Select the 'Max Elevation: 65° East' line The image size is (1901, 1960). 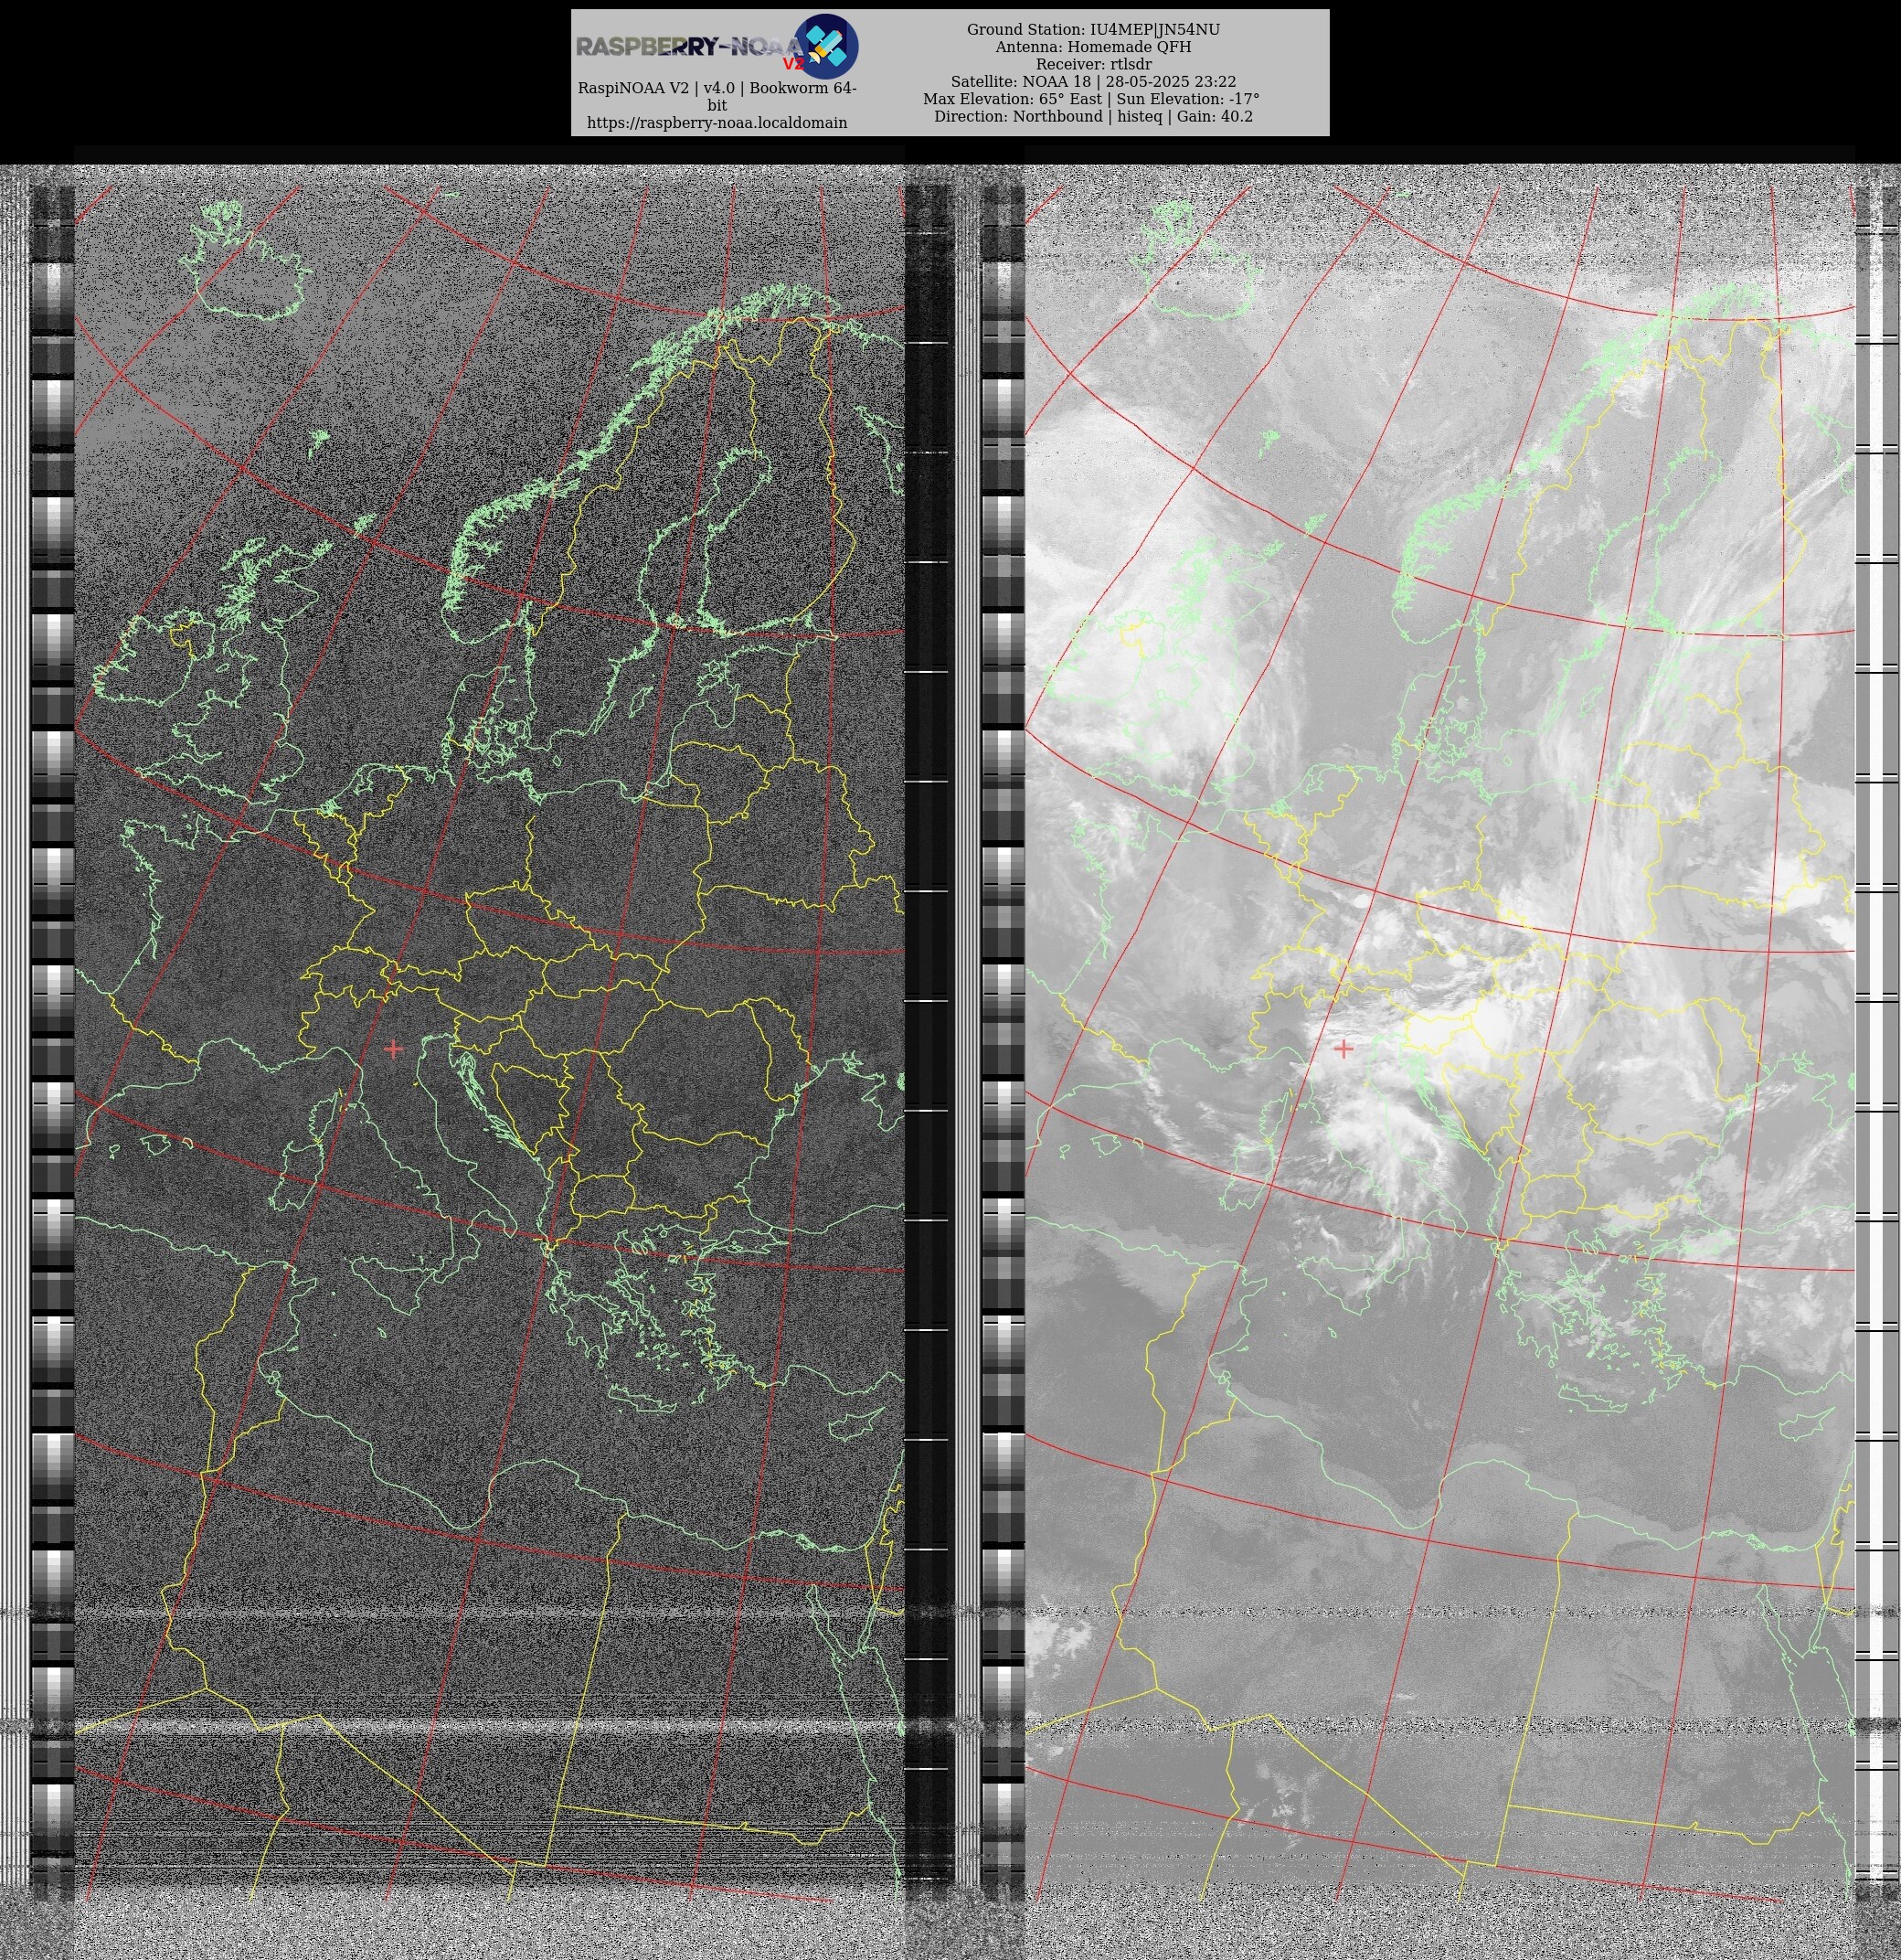point(1012,99)
